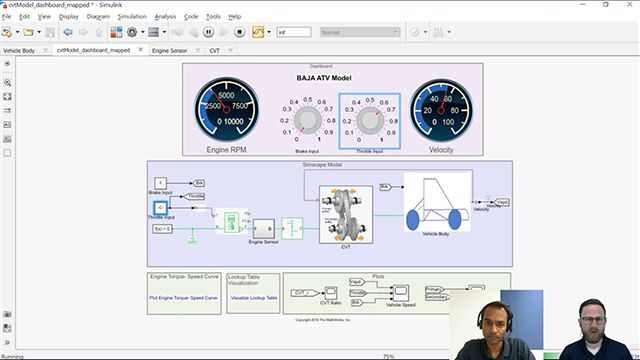Open the New model toolbar button
Viewport: 640px width, 360px height.
(7, 32)
